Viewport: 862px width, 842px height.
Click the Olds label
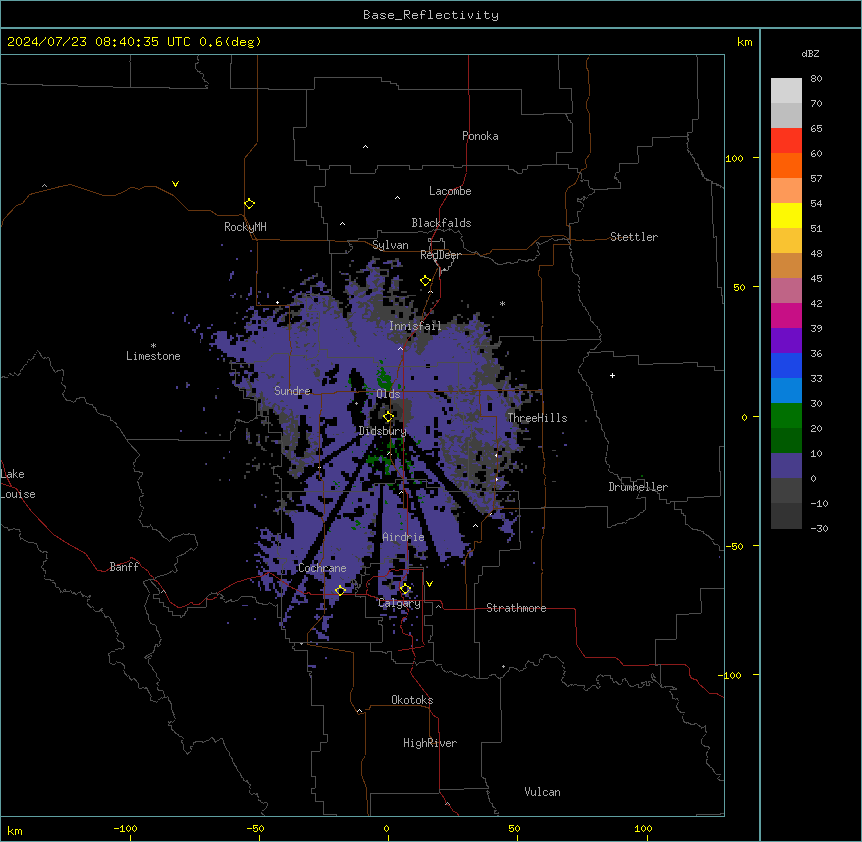(388, 394)
